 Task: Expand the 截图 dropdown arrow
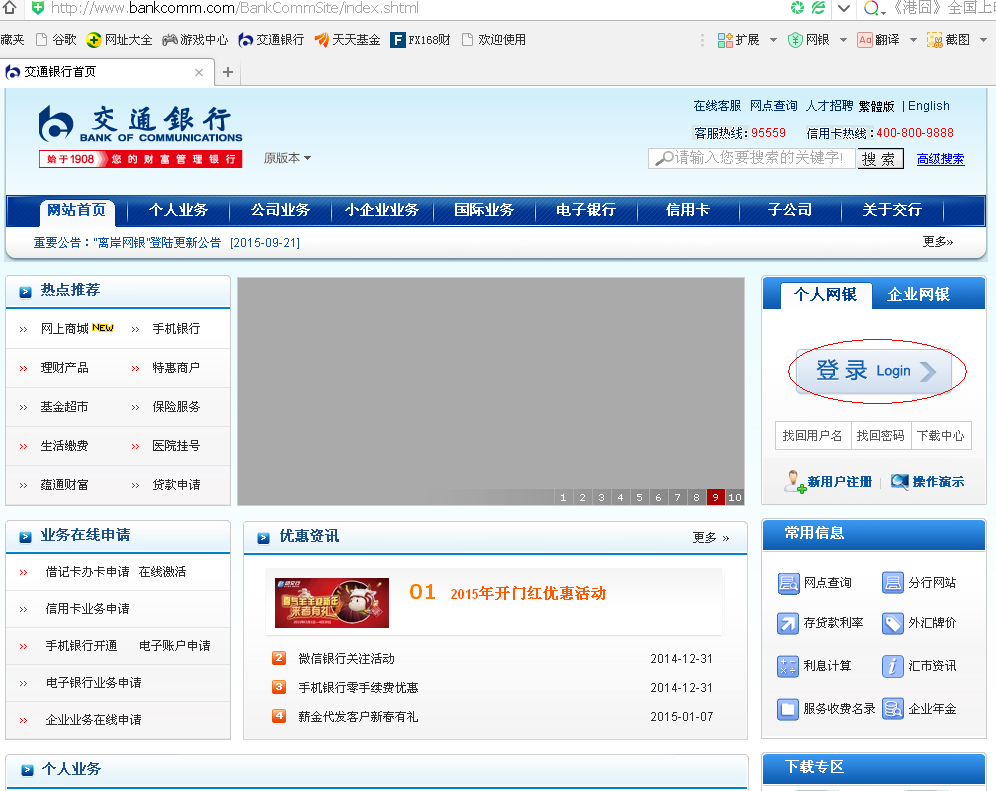983,40
